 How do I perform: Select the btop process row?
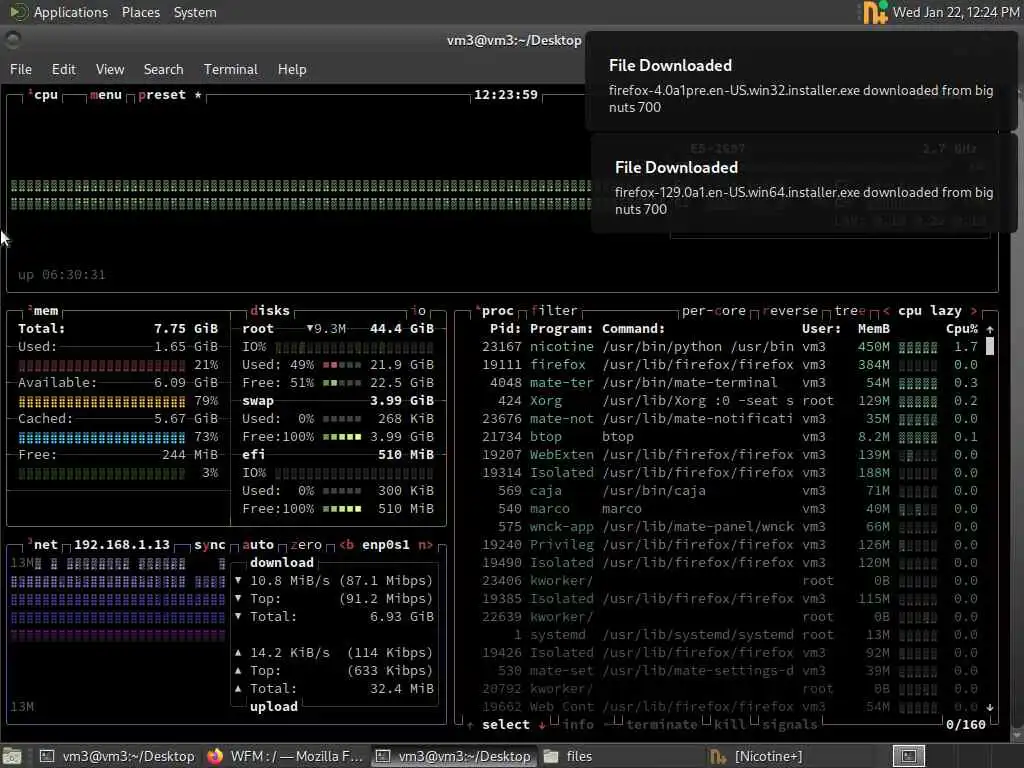729,437
